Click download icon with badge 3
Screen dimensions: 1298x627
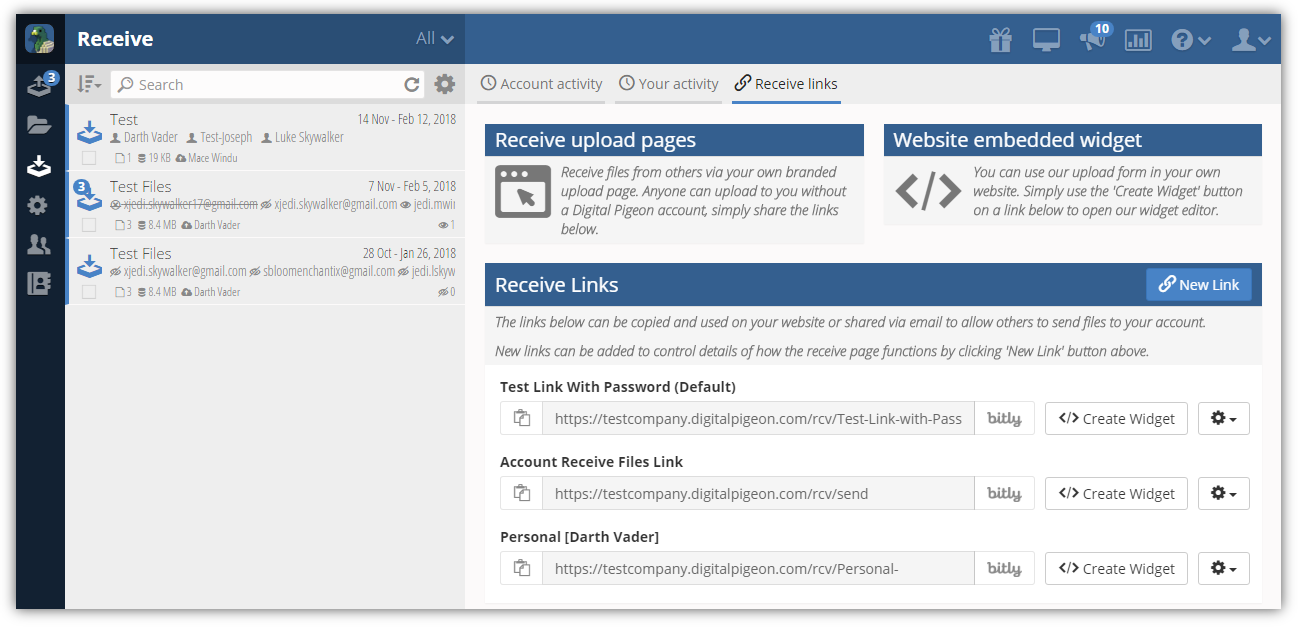(x=88, y=197)
